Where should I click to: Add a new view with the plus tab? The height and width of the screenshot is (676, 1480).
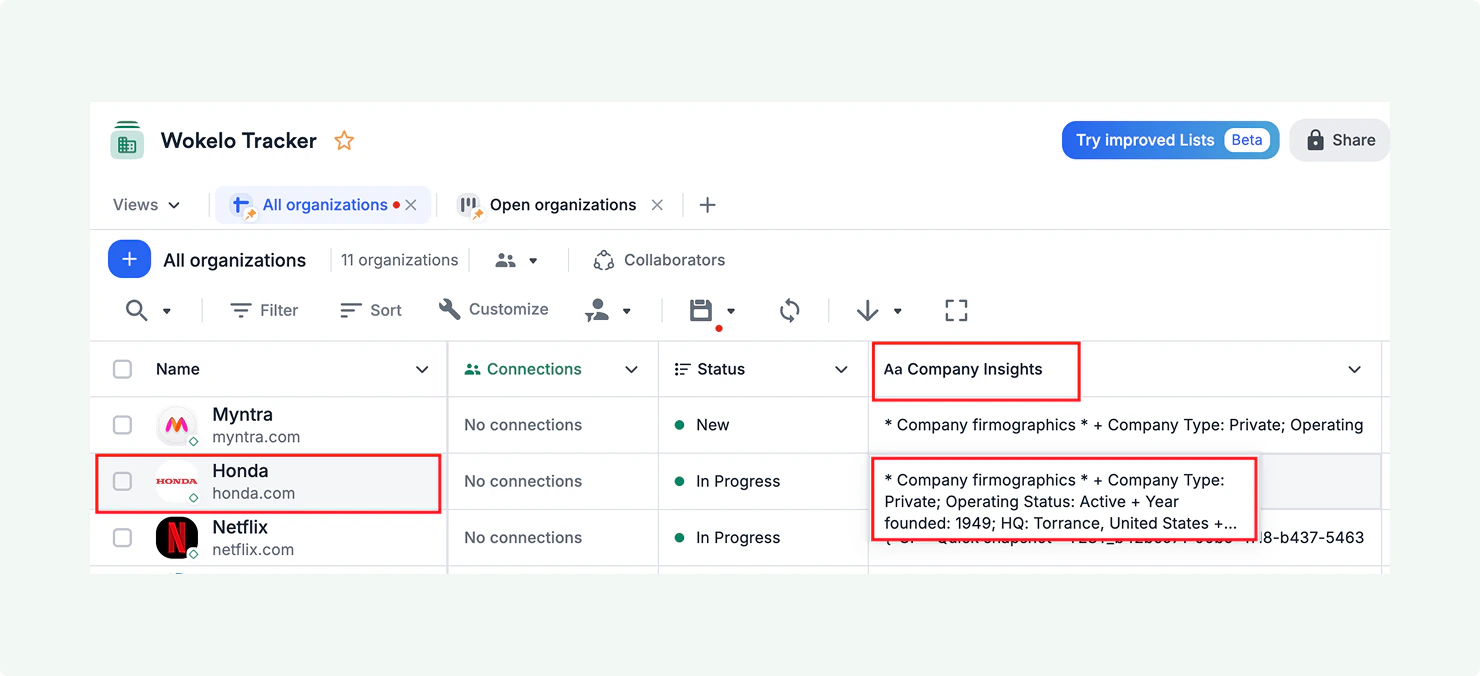707,205
